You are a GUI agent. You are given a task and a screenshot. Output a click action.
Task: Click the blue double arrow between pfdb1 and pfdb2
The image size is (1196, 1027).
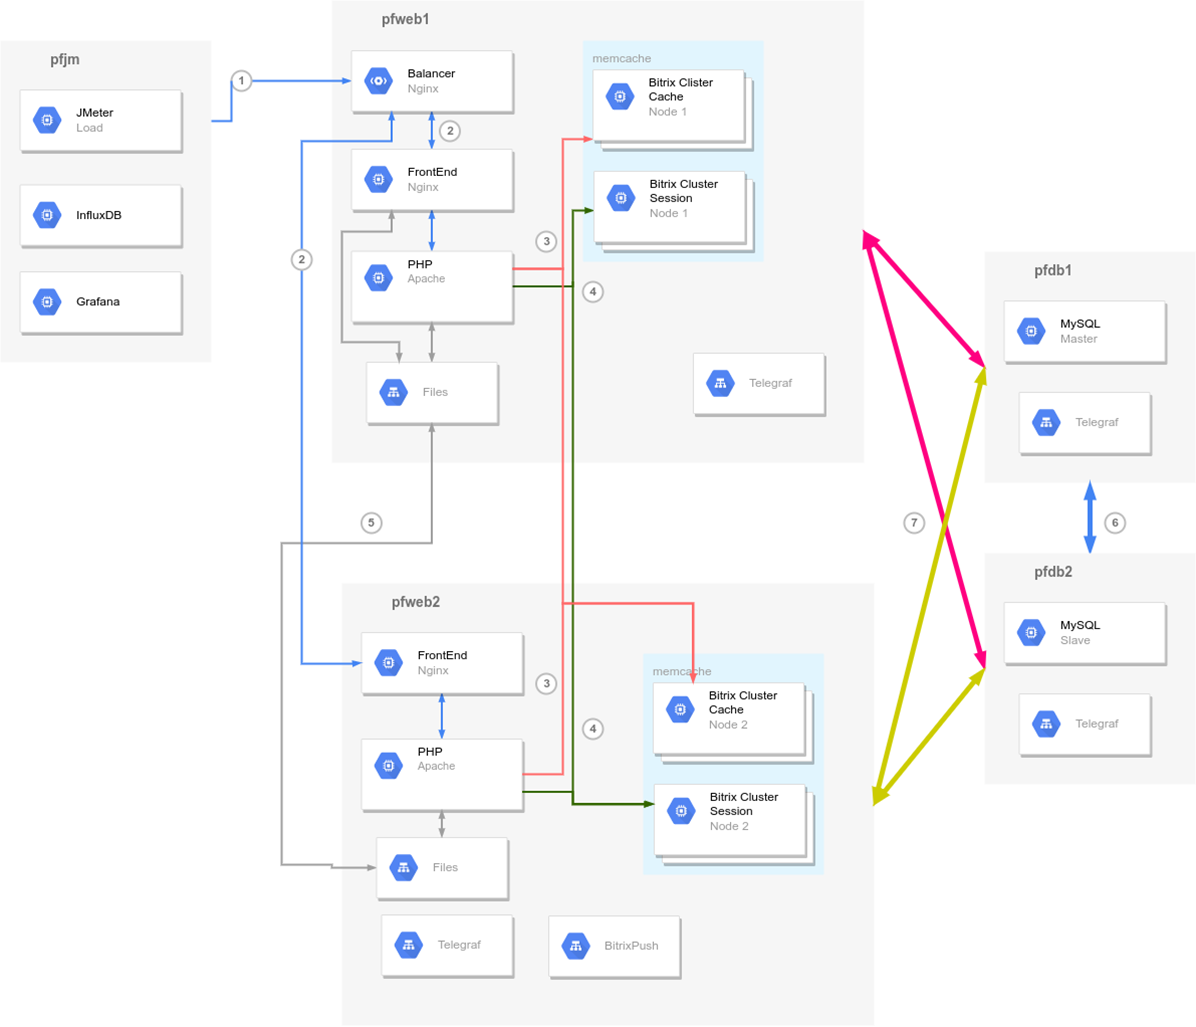(1090, 518)
